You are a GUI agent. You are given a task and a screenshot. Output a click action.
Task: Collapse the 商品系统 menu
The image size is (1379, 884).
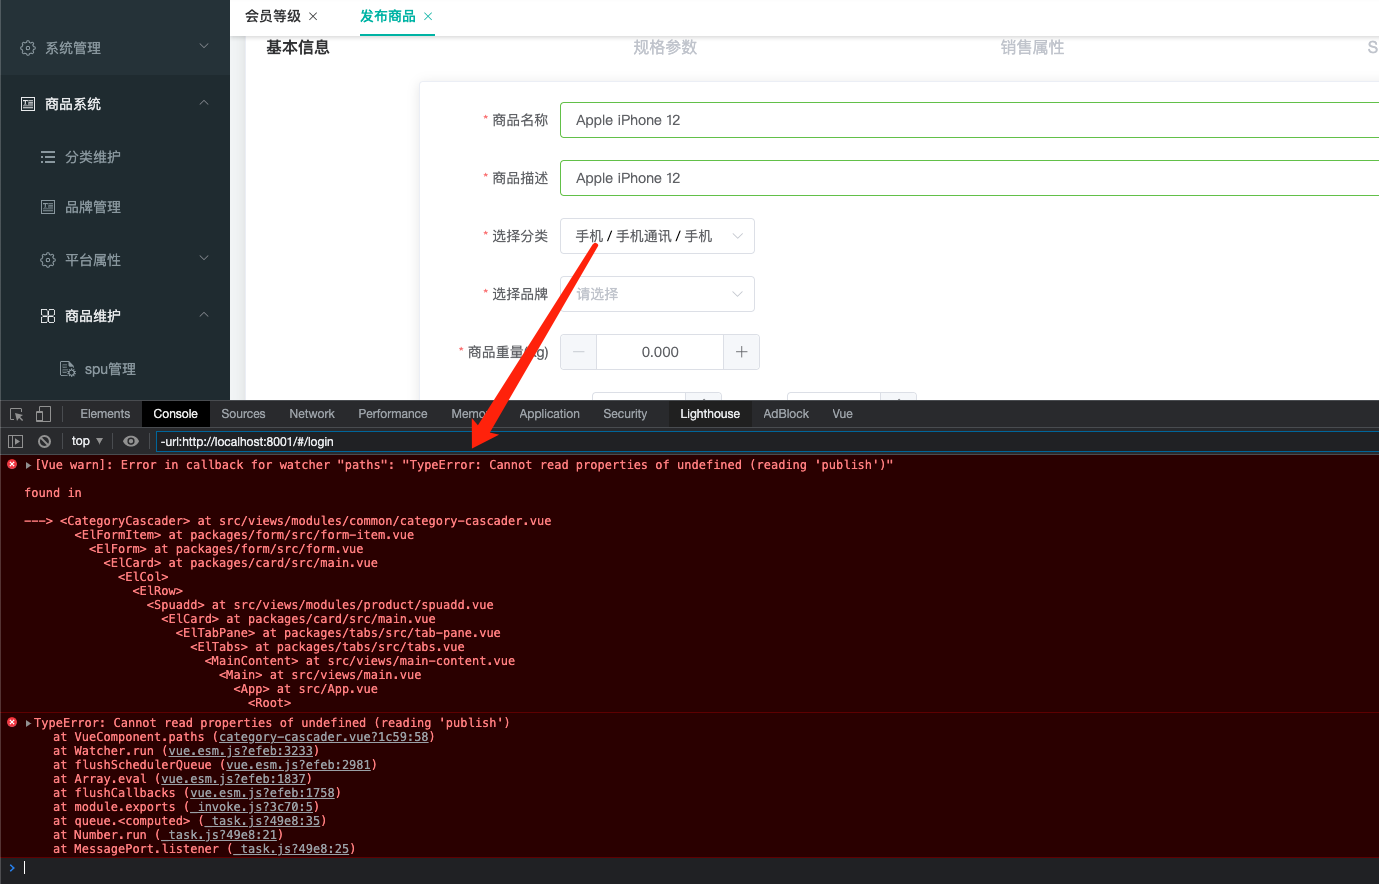(x=204, y=103)
